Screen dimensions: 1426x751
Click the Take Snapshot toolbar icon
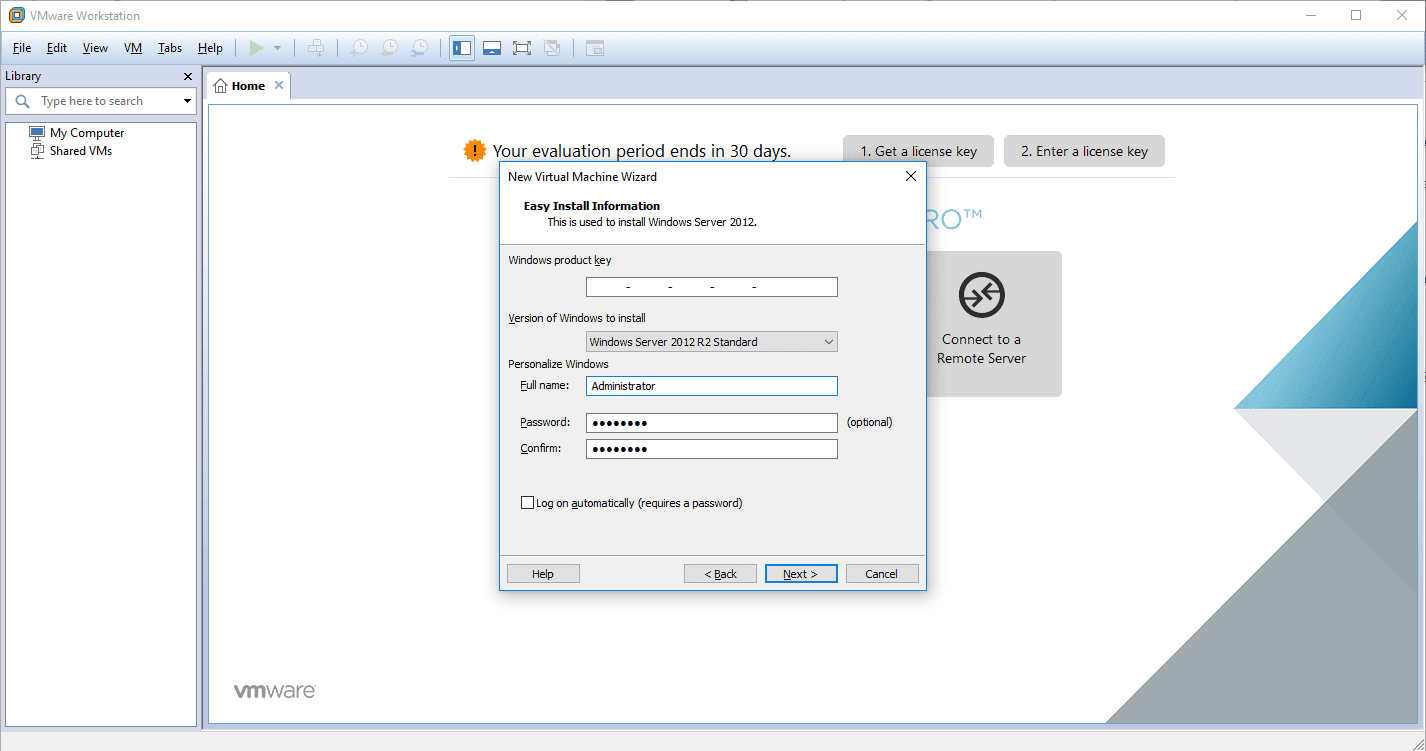(x=359, y=48)
